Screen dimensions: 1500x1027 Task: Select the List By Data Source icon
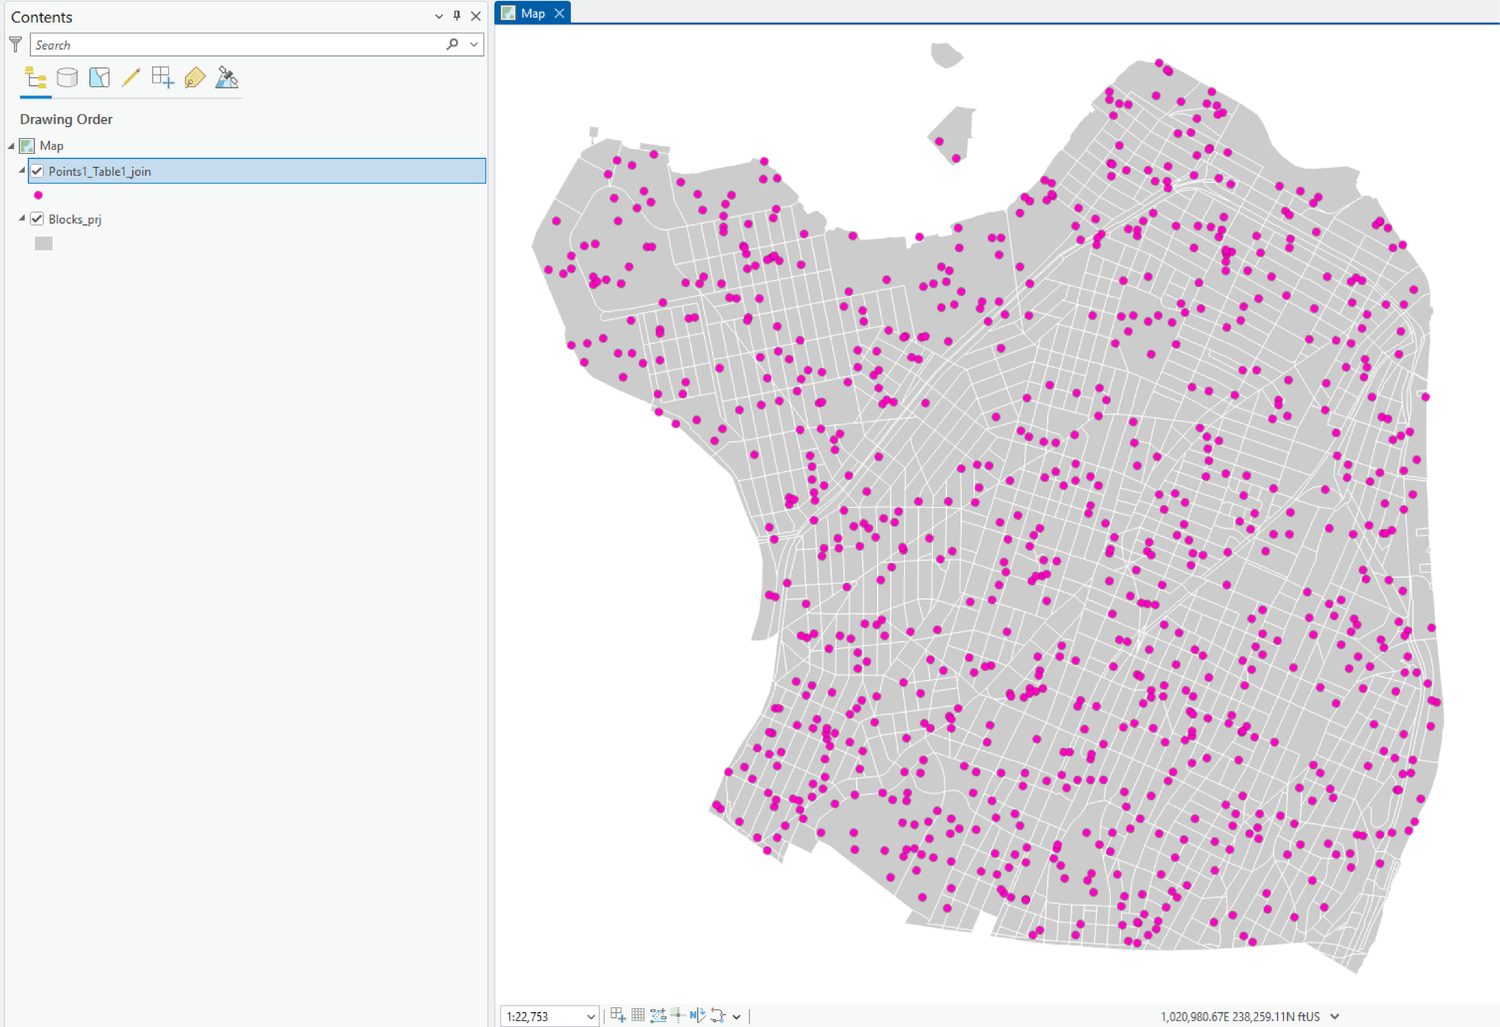[x=67, y=77]
